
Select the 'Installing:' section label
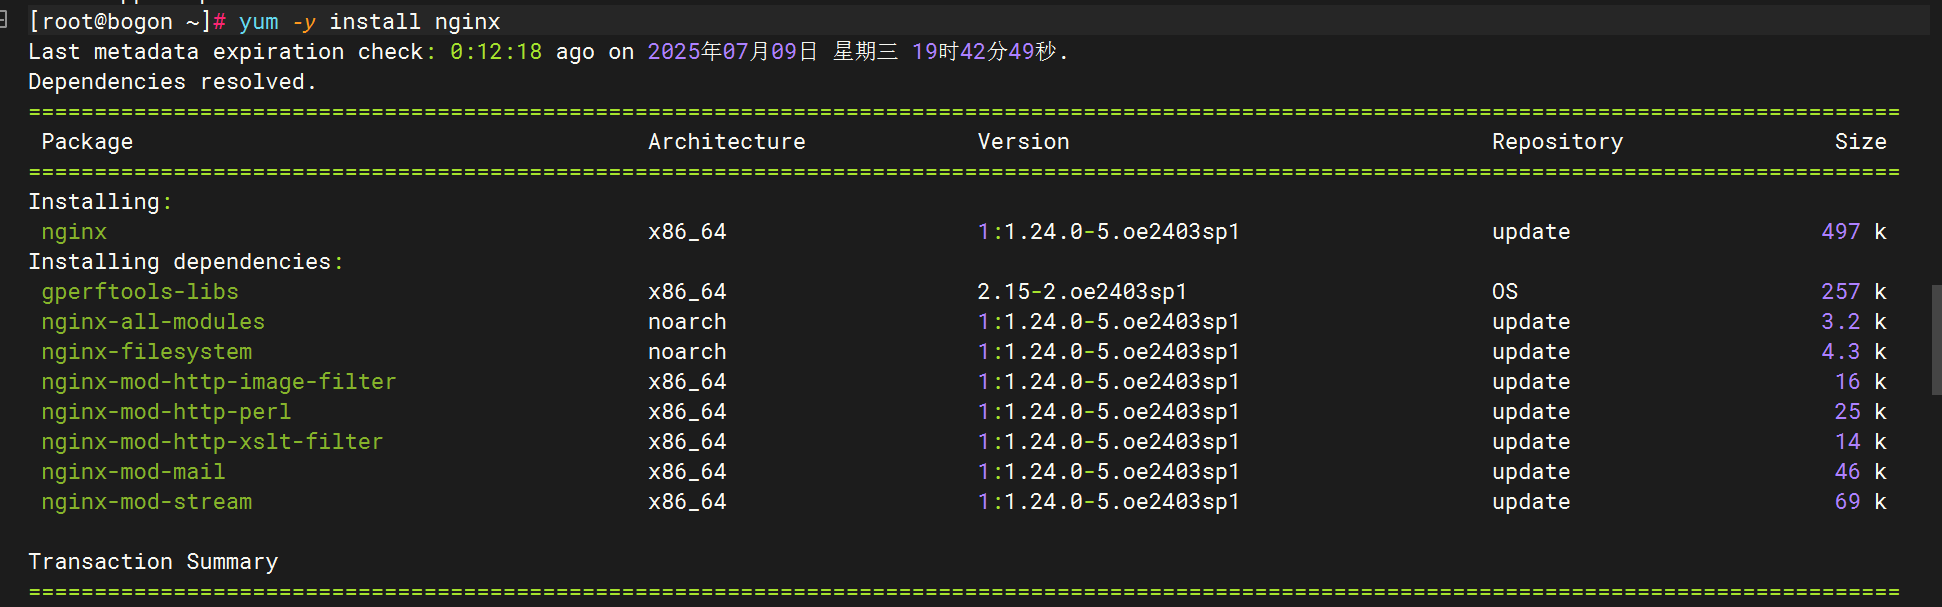(x=100, y=202)
